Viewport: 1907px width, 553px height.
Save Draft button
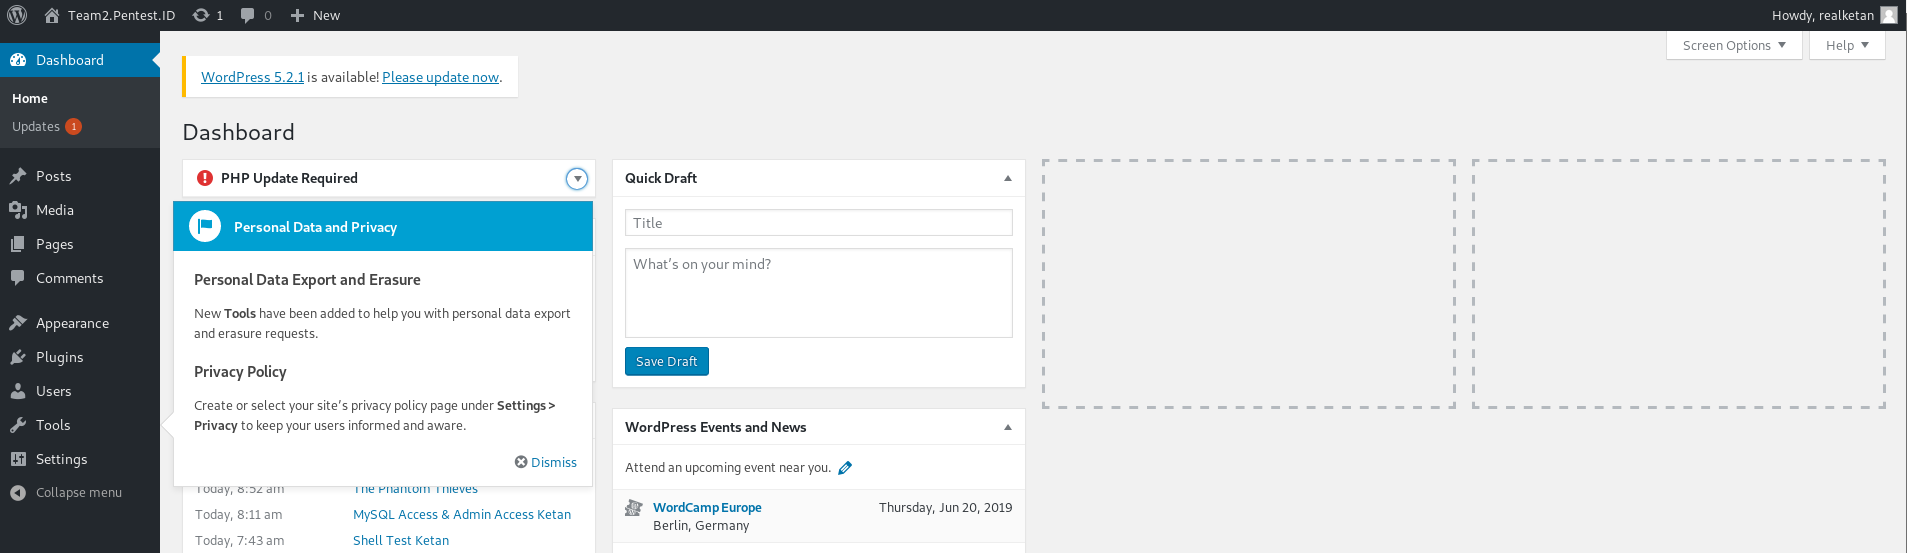pos(667,361)
